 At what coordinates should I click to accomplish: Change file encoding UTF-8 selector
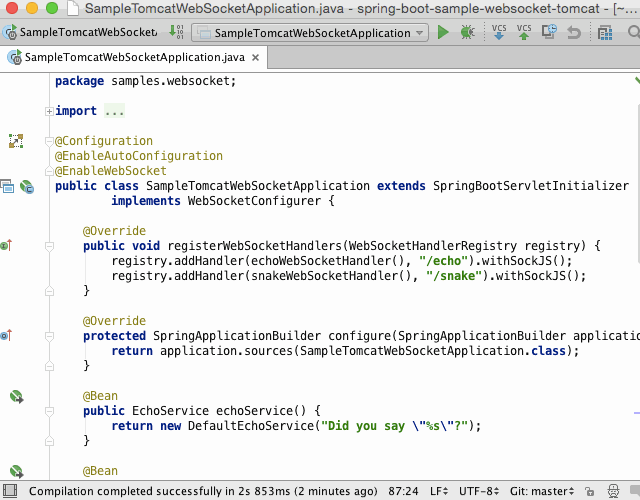479,491
